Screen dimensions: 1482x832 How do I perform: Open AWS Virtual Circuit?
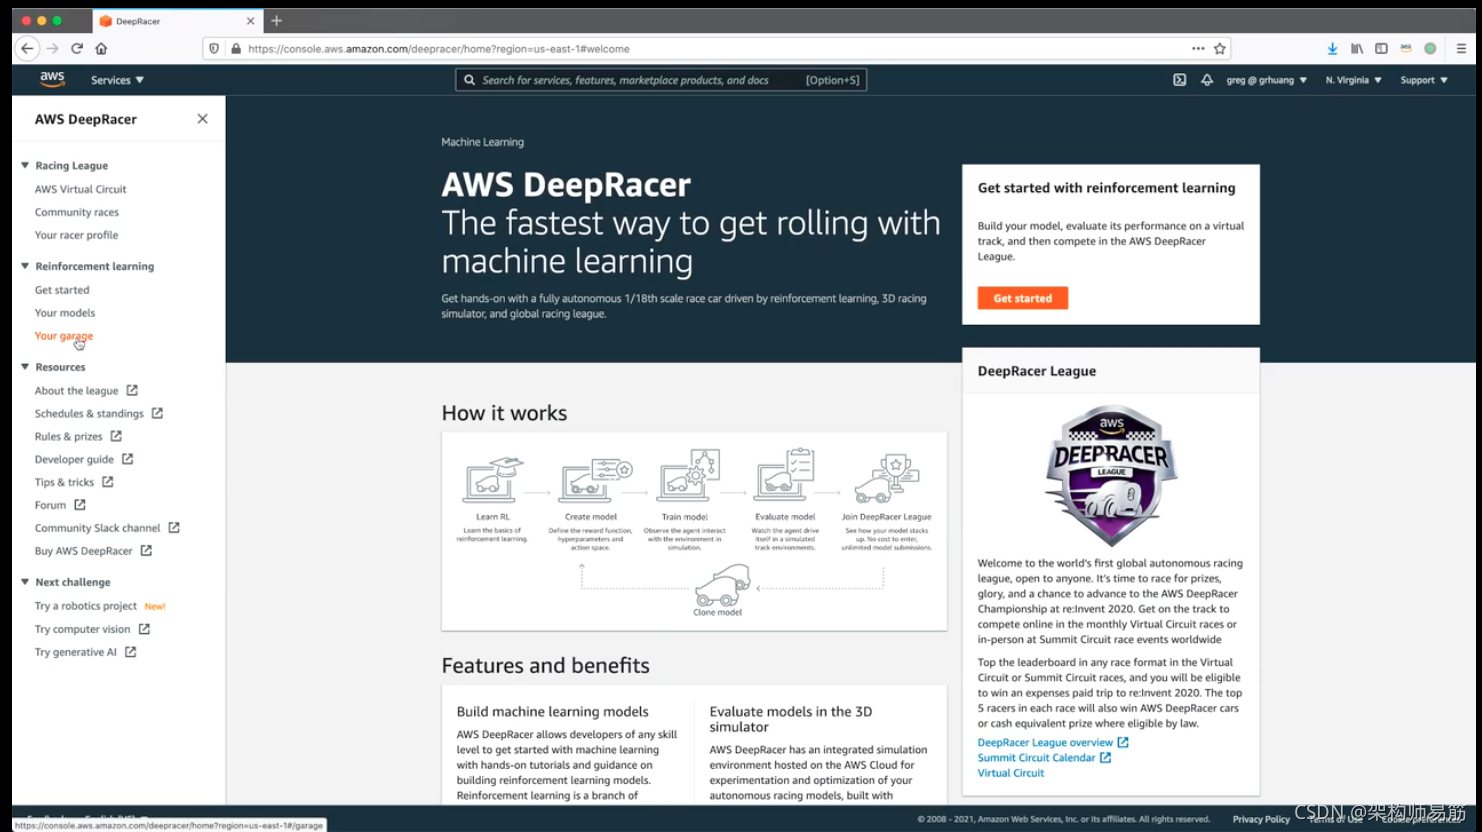tap(81, 189)
